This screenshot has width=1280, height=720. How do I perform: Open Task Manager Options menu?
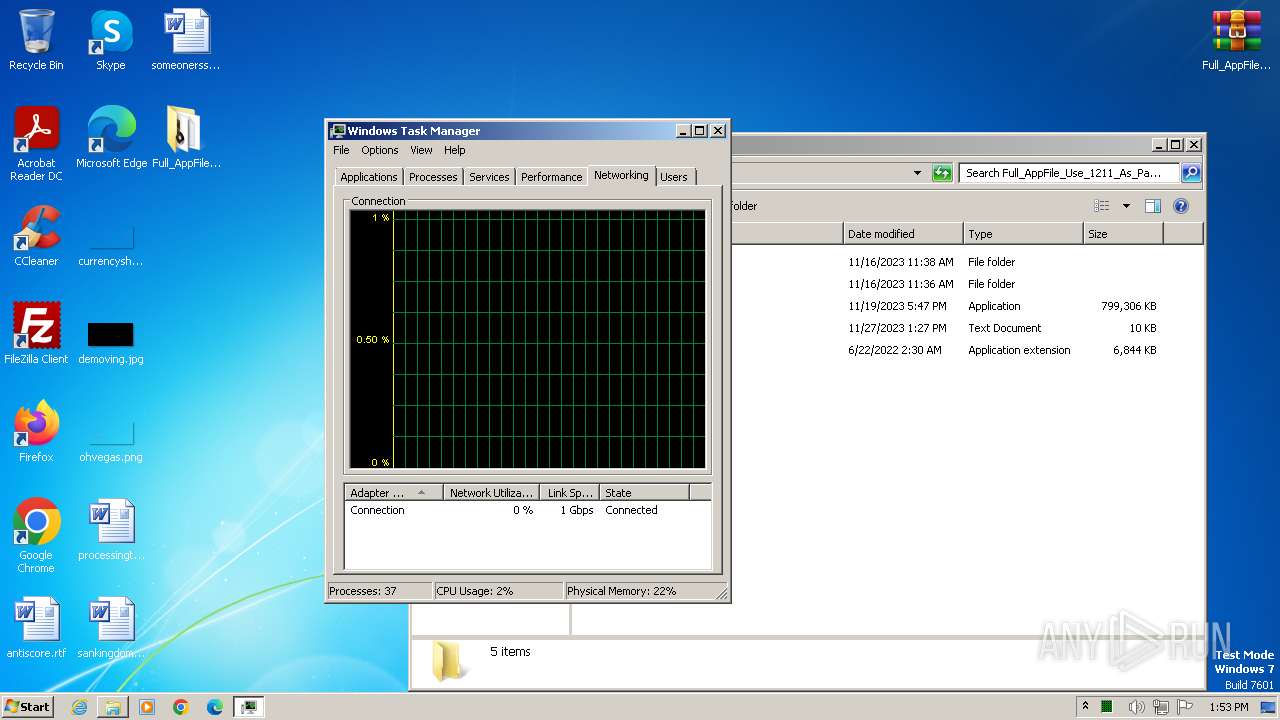[x=380, y=150]
